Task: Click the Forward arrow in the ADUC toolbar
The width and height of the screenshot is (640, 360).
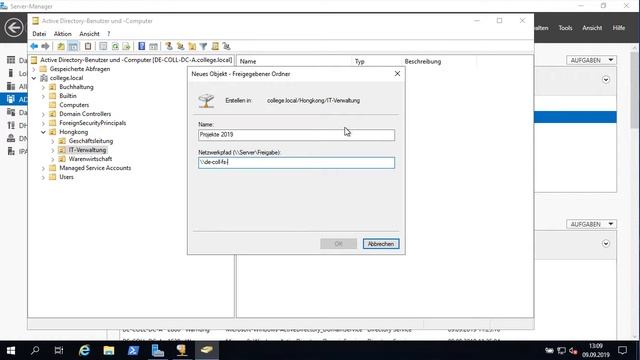Action: click(x=45, y=47)
